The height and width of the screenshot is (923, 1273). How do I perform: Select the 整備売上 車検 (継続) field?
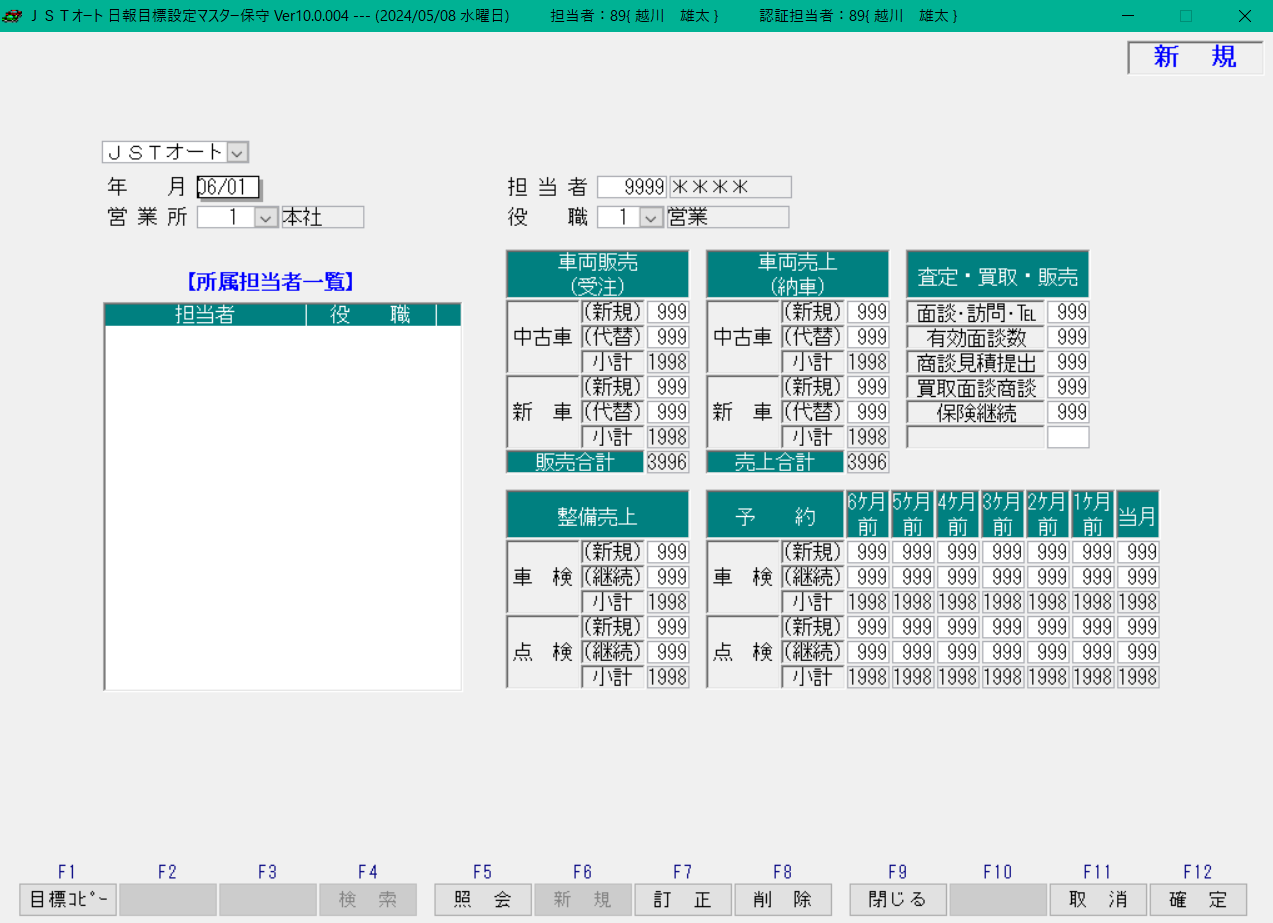[668, 577]
